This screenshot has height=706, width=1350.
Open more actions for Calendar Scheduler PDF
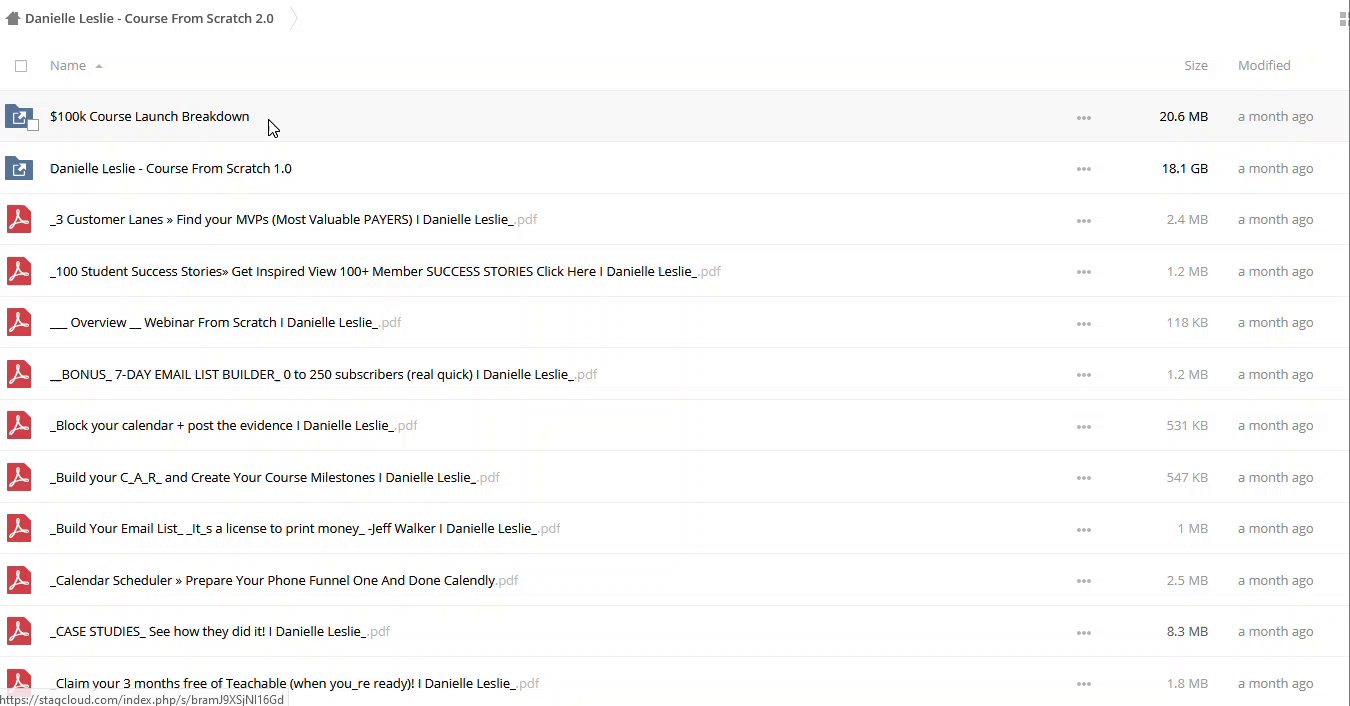1084,581
